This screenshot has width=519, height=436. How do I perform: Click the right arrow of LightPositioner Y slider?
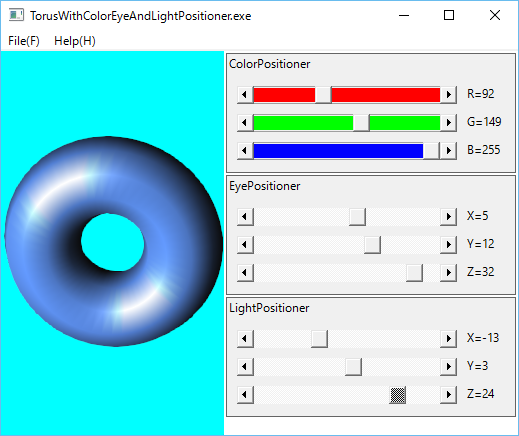coord(448,367)
